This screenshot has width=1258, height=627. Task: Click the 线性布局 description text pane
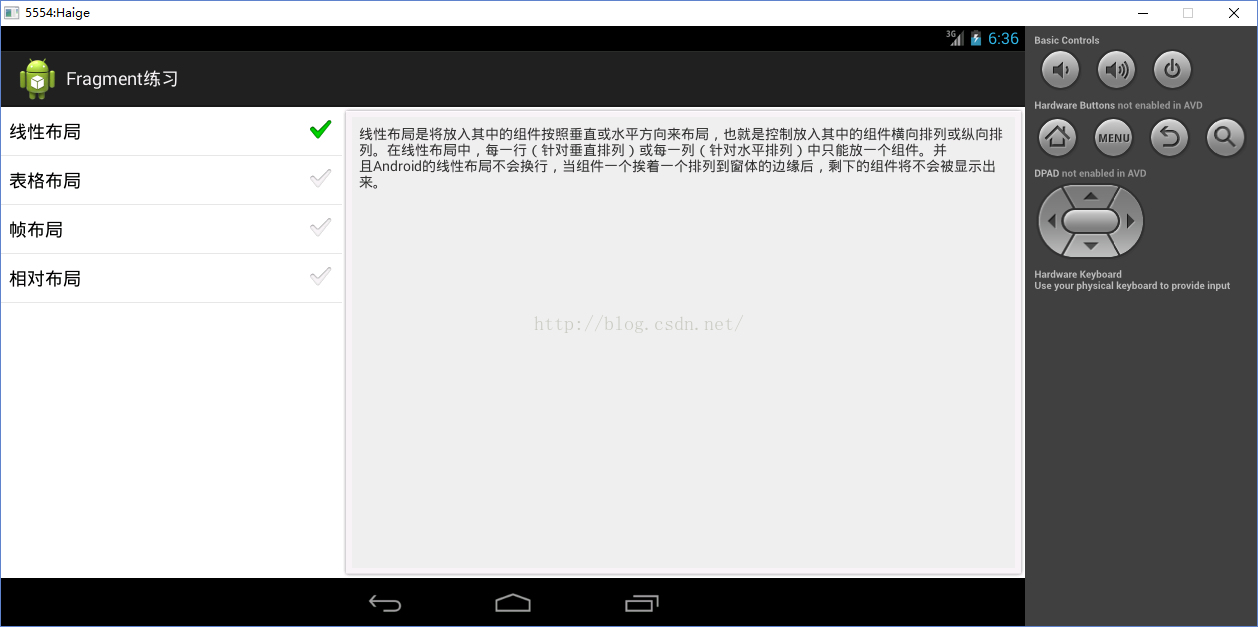[x=683, y=342]
